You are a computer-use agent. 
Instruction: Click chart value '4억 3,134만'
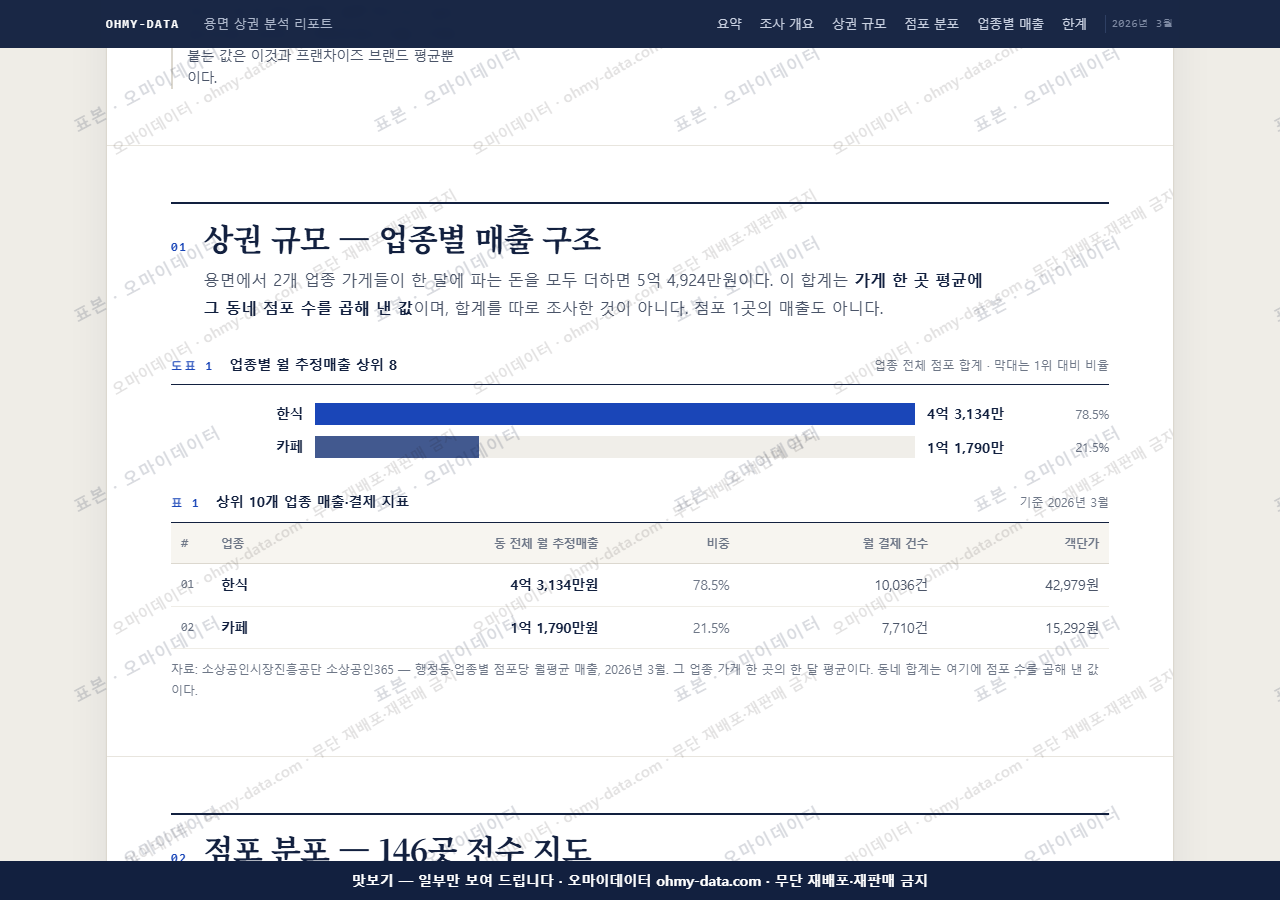[x=965, y=414]
